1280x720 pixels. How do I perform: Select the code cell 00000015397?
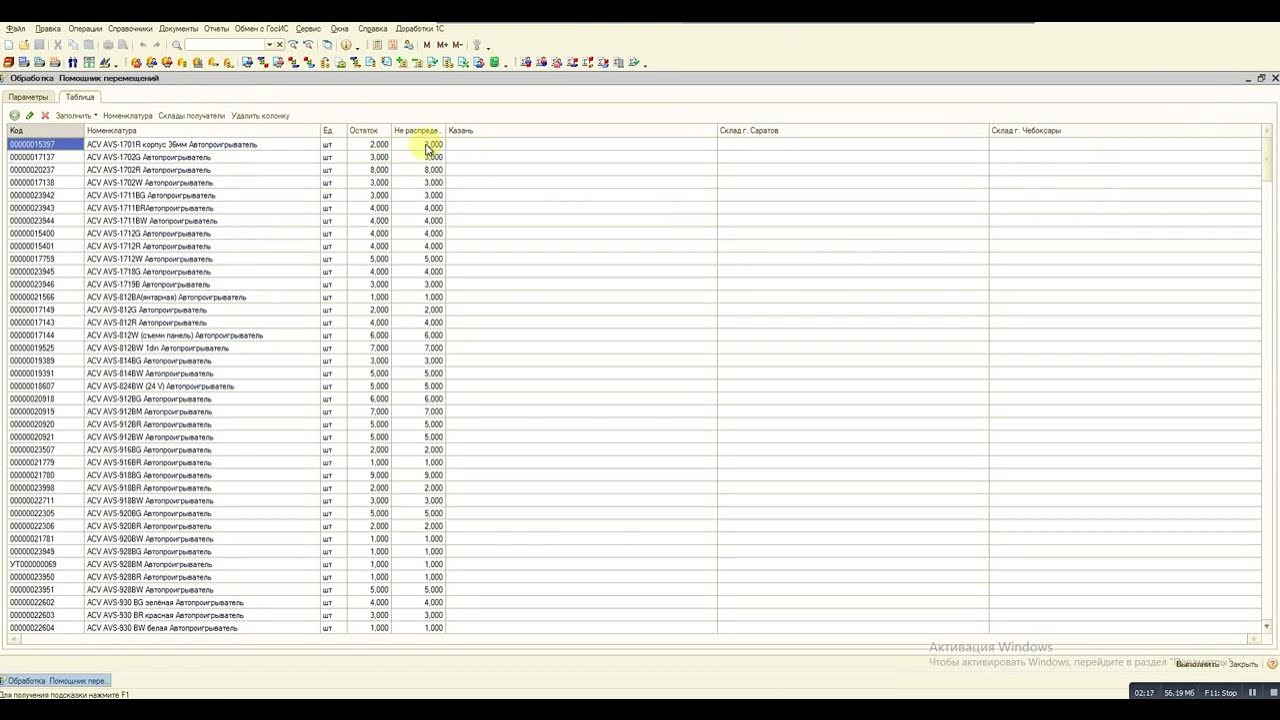pos(46,144)
